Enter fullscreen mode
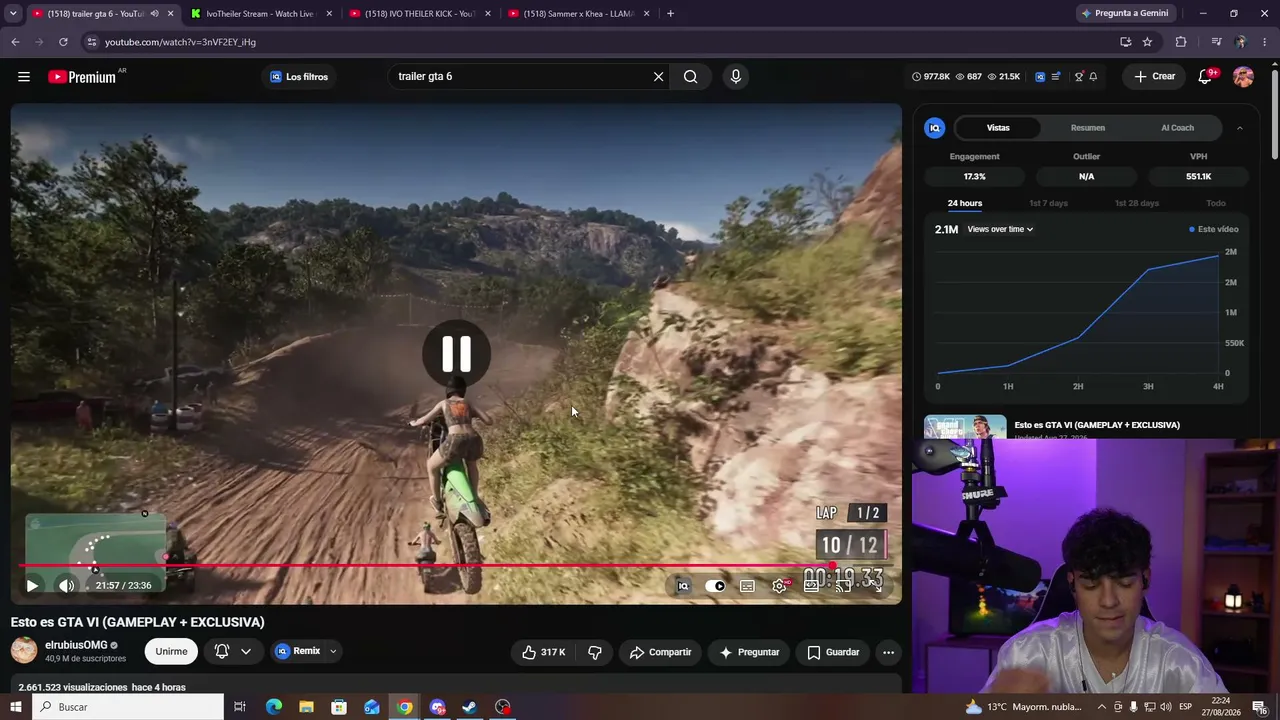 (x=875, y=586)
